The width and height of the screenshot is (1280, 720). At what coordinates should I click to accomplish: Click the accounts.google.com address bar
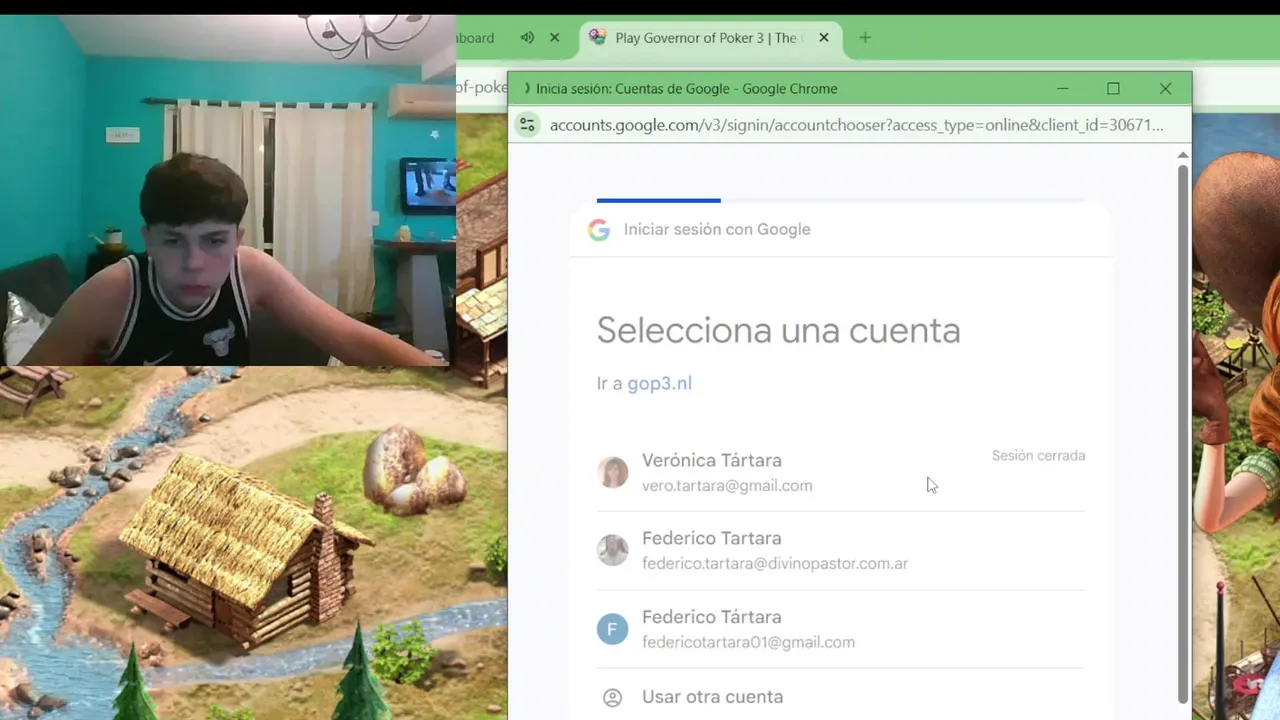coord(856,125)
